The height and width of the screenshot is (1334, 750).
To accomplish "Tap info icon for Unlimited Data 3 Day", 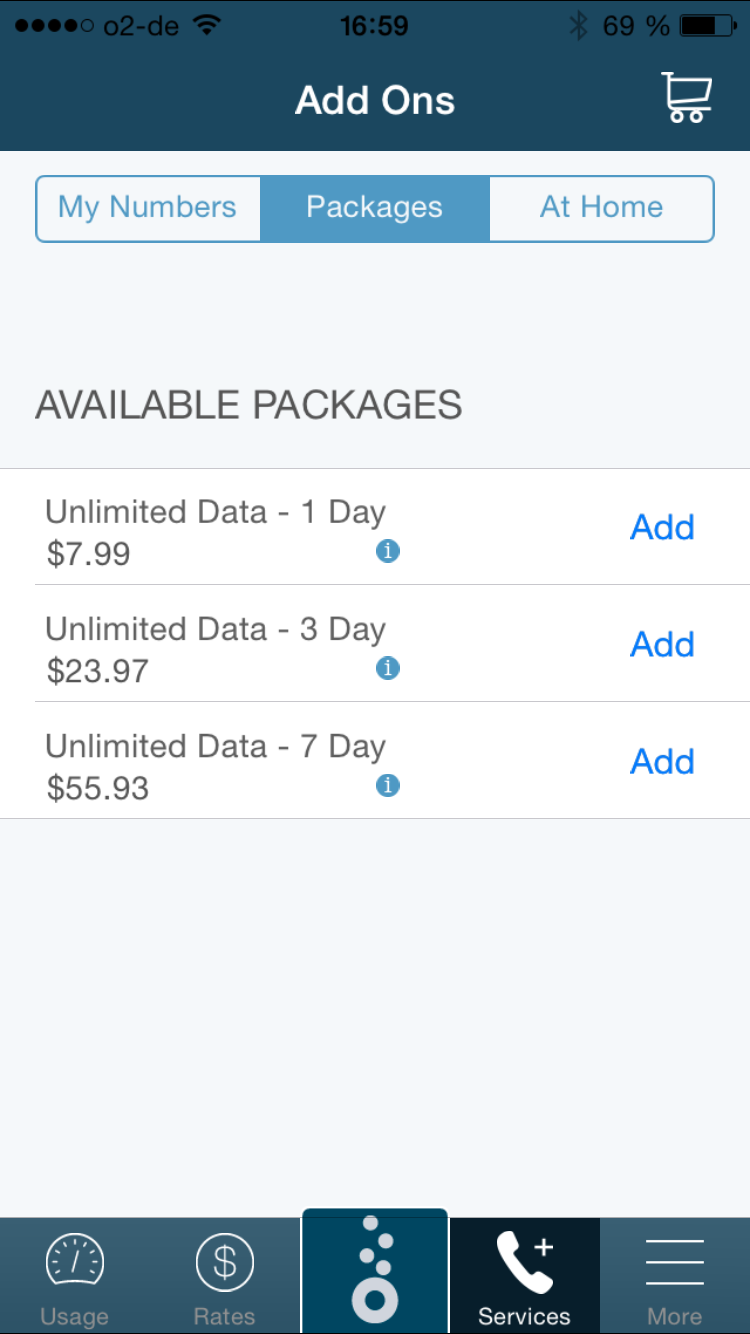I will [388, 668].
